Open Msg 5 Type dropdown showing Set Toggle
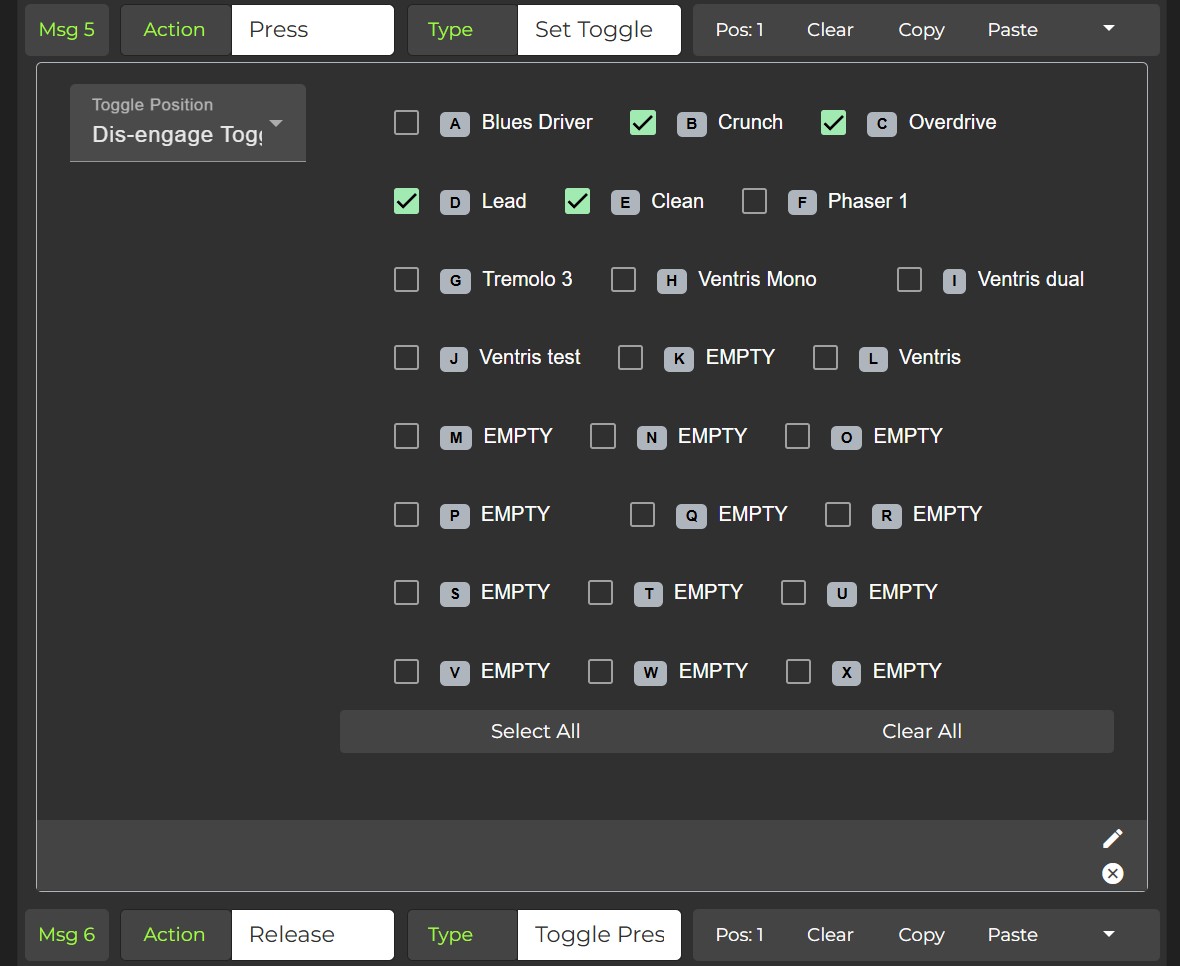Screen dimensions: 1180x966 pyautogui.click(x=598, y=30)
